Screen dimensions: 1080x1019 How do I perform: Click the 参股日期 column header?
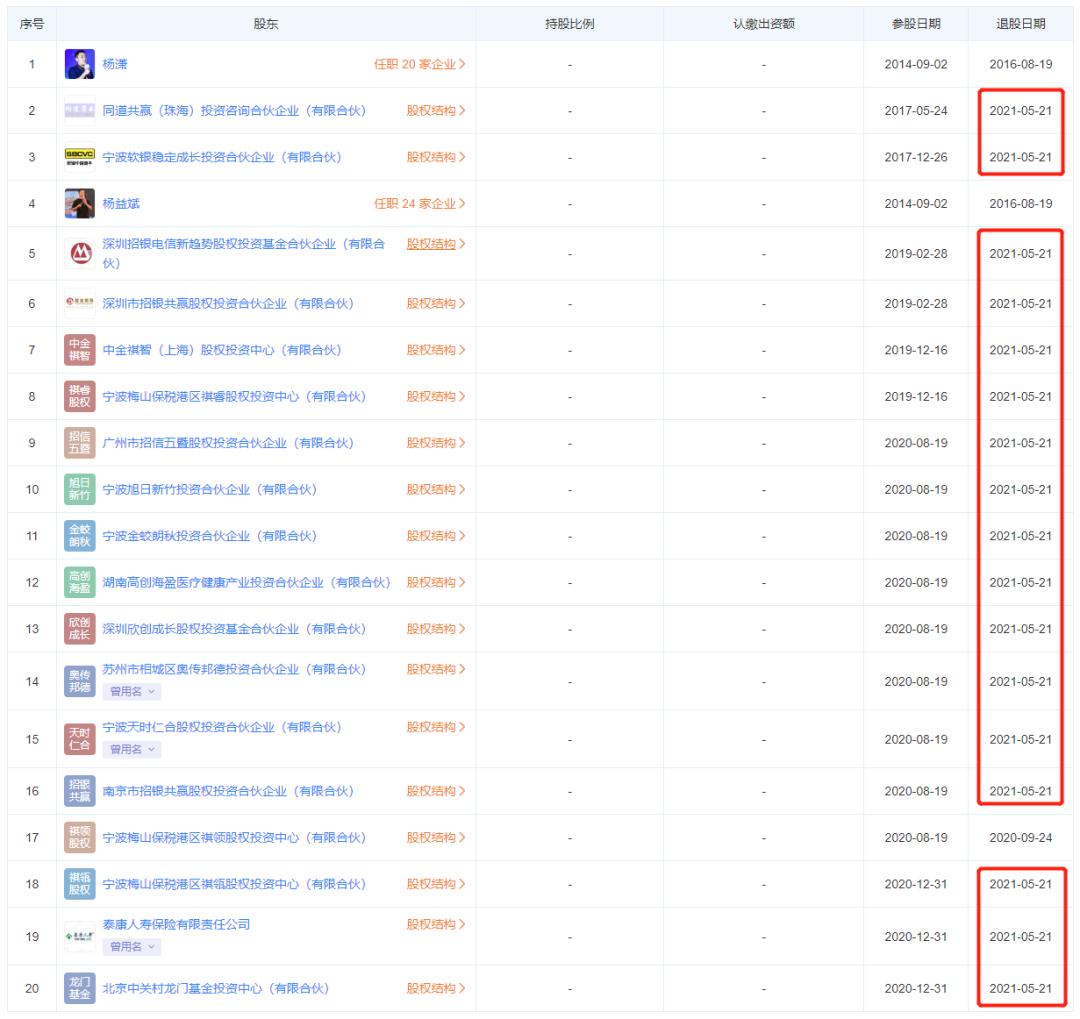coord(915,24)
